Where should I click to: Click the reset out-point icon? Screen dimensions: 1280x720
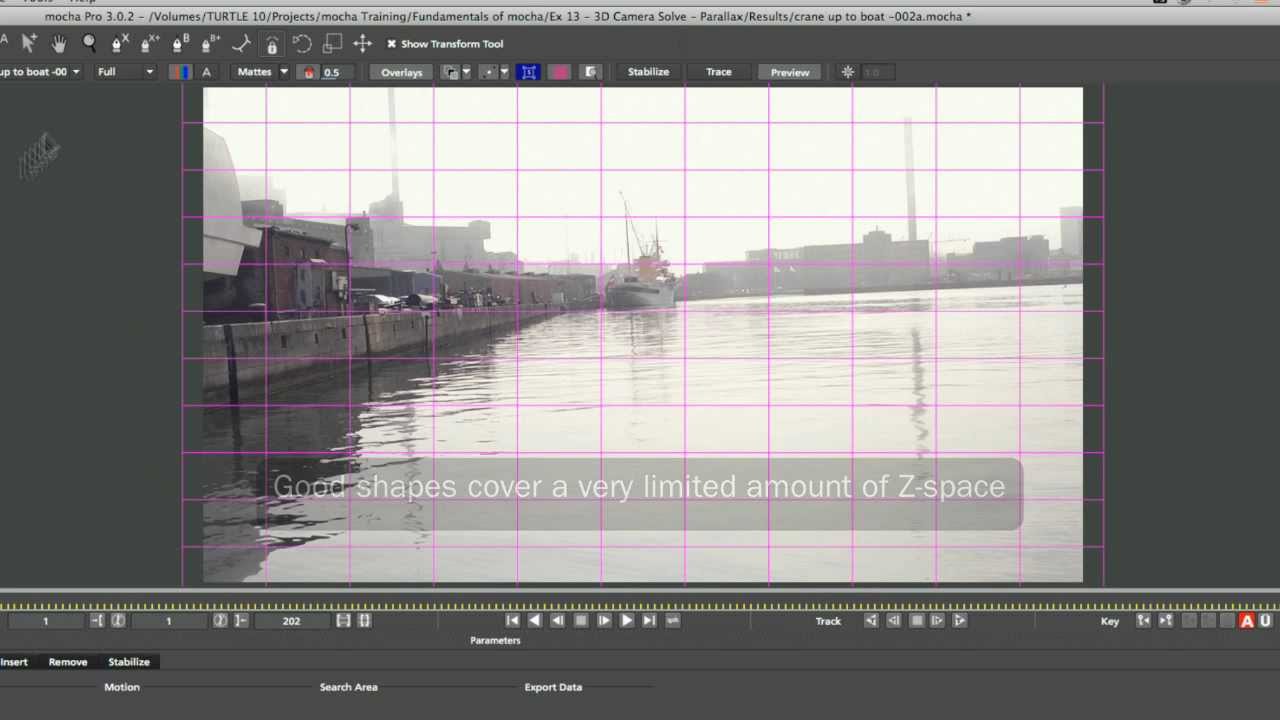[220, 621]
